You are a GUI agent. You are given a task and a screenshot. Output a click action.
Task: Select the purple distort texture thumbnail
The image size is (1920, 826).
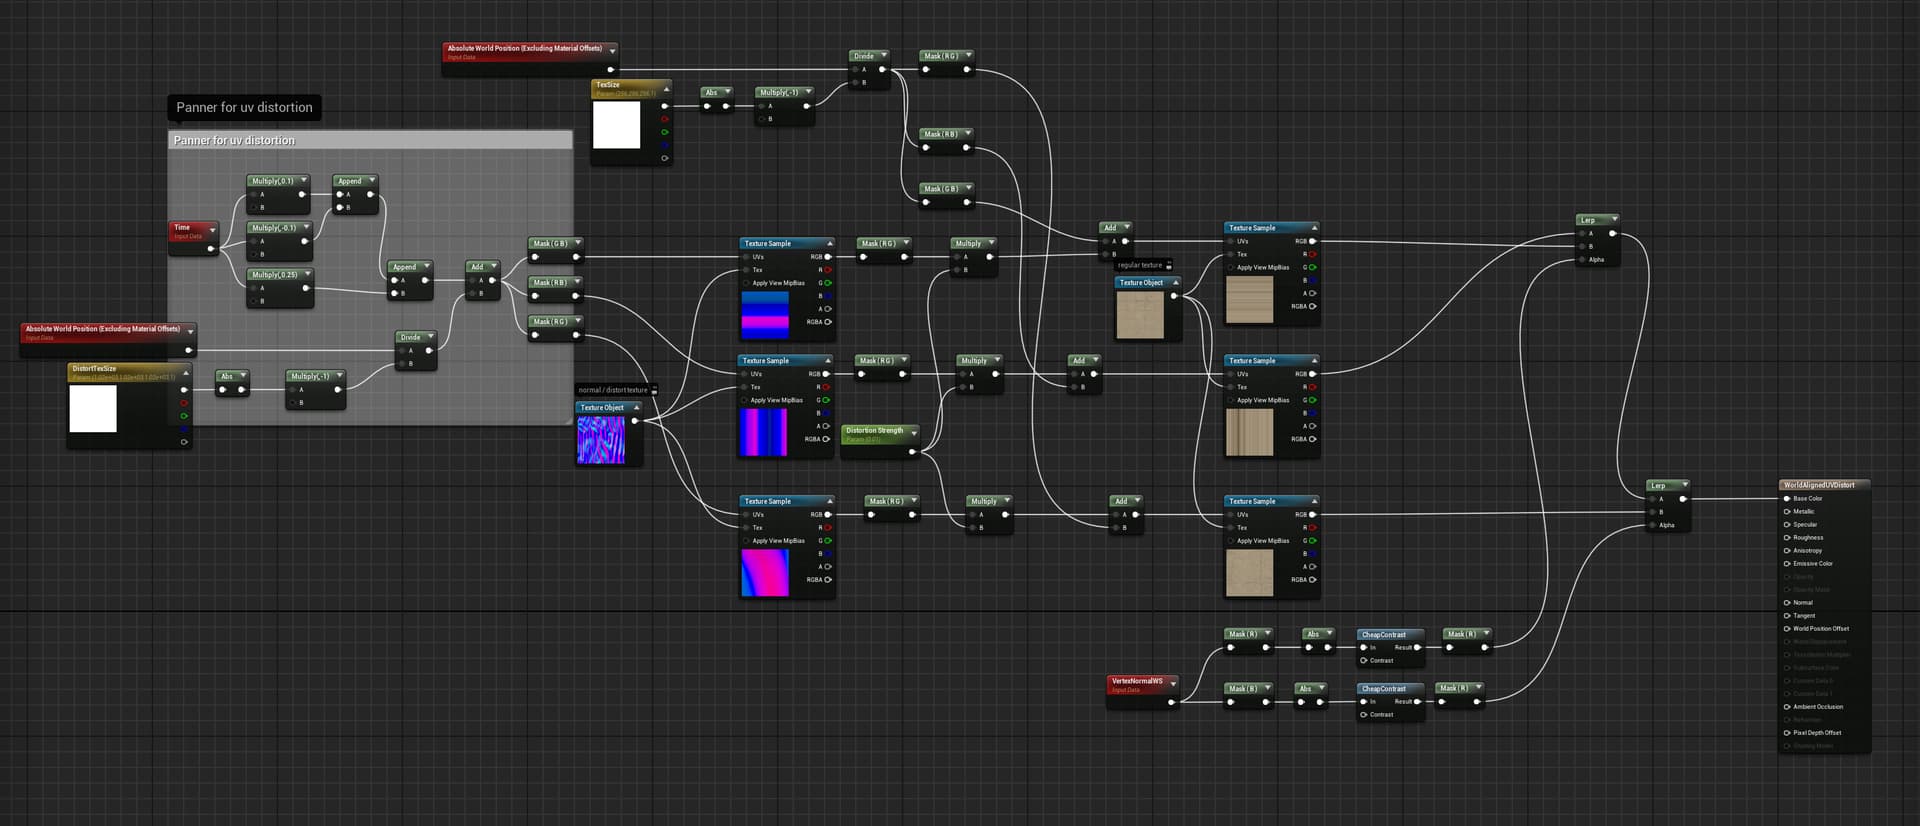tap(601, 440)
